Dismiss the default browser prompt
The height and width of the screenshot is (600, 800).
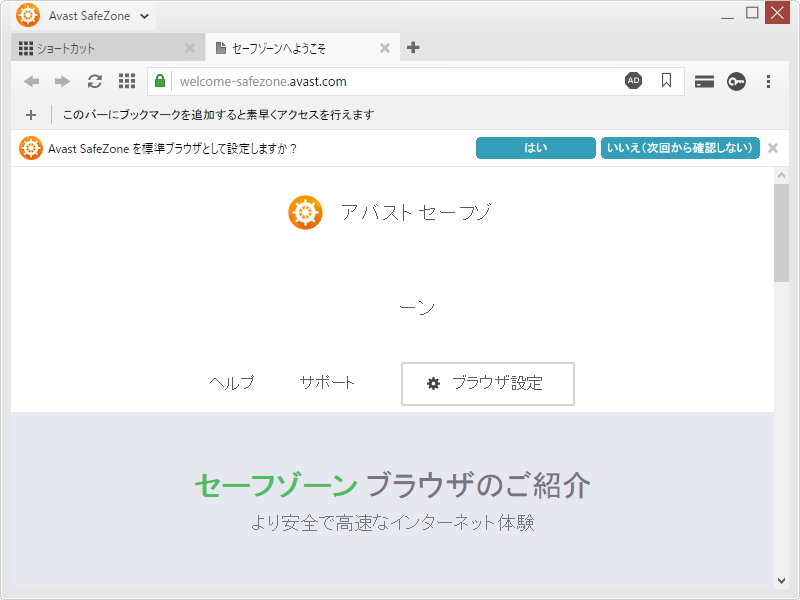[772, 147]
